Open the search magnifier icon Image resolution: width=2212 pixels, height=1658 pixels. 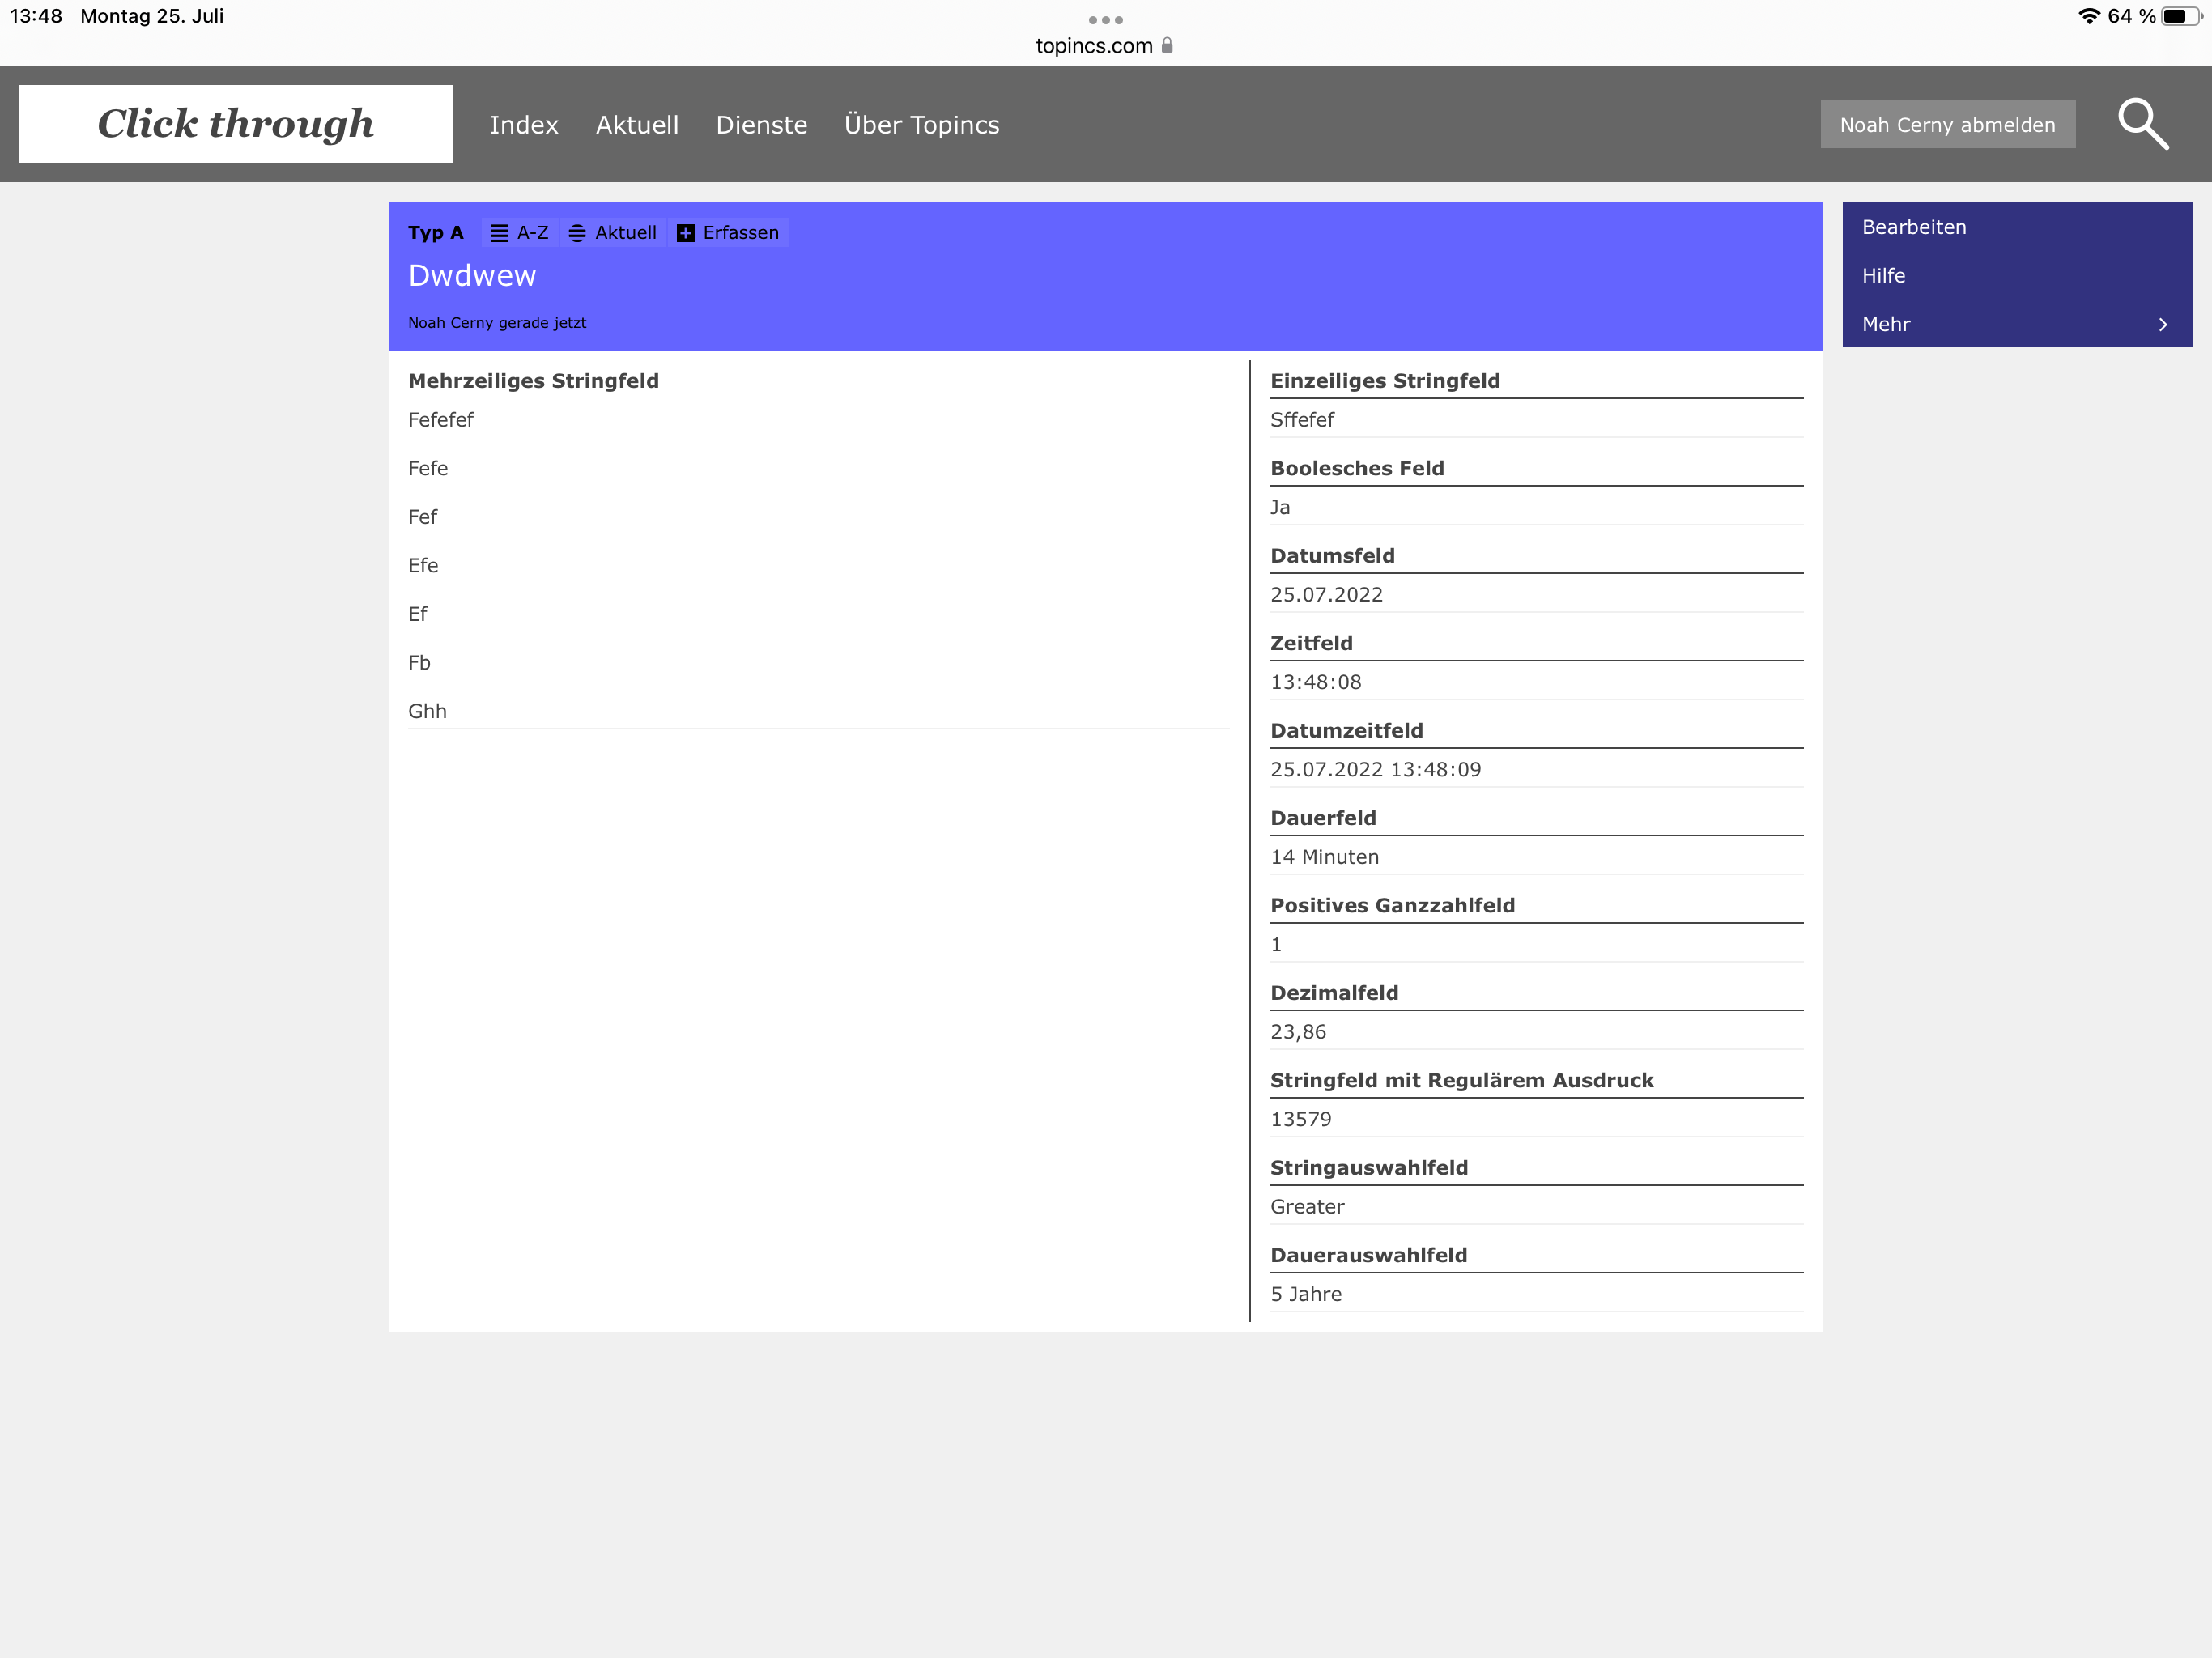pos(2142,124)
